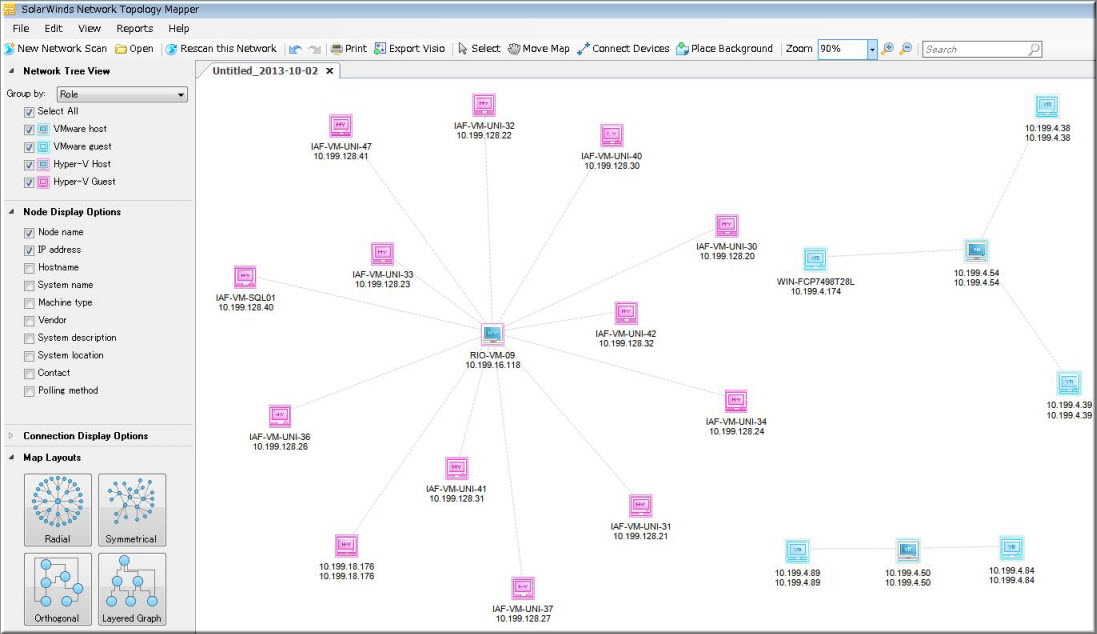Screen dimensions: 1097x634
Task: Select the IAF-VM-UNI-37 node icon
Action: point(523,588)
